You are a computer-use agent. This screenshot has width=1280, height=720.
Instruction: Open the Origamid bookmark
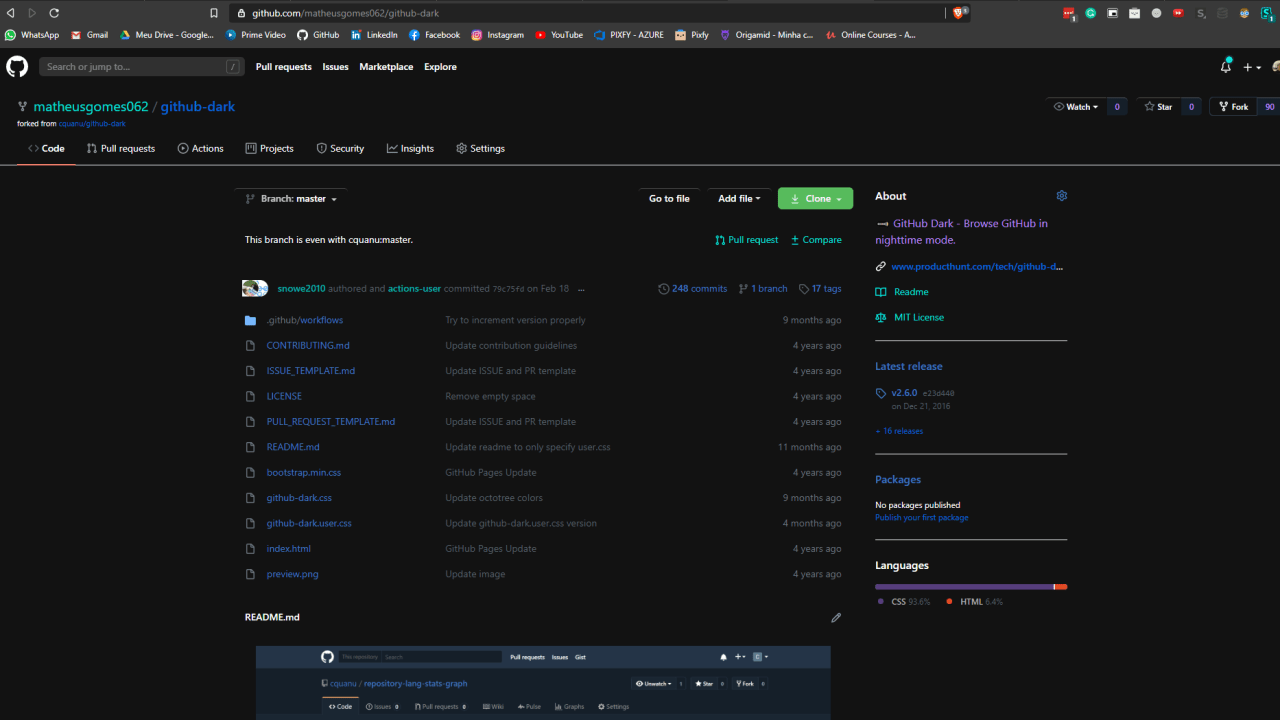[767, 35]
